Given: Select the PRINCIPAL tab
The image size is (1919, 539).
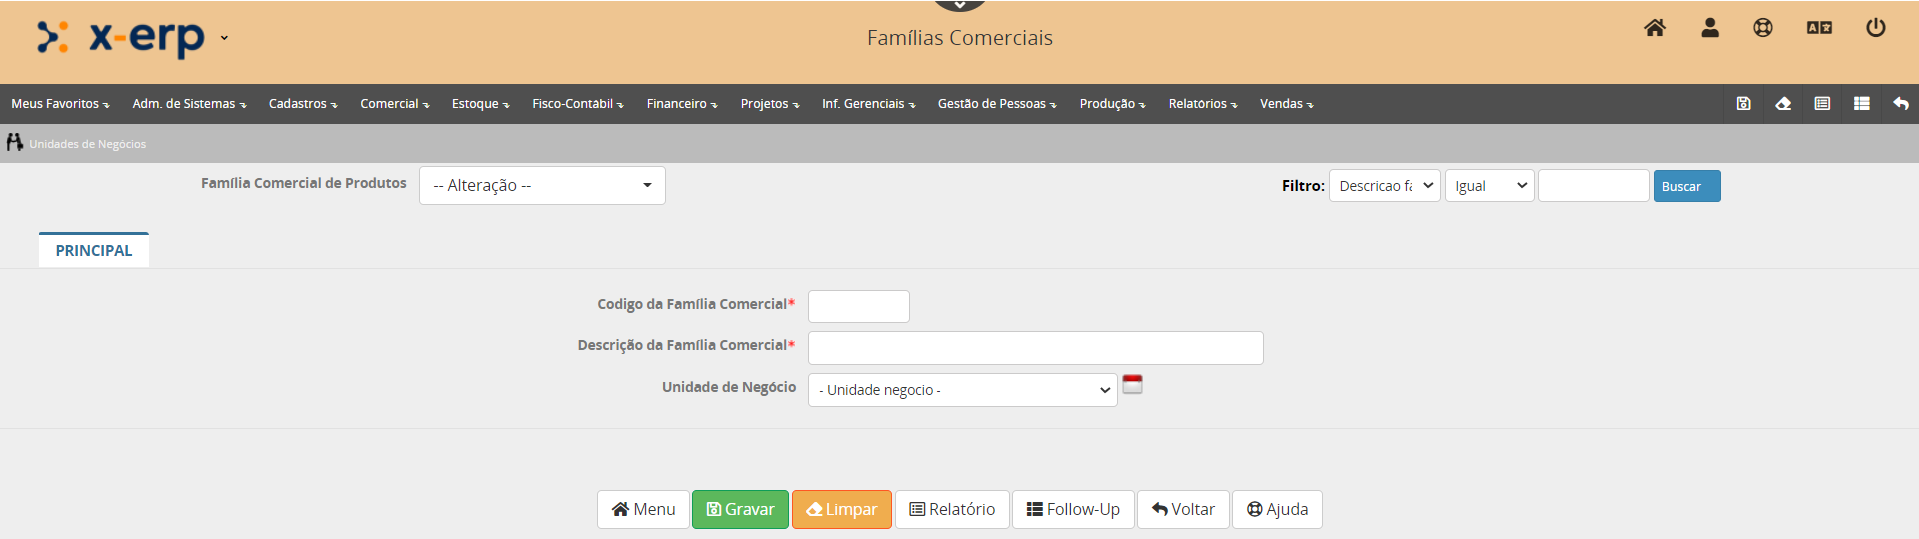Looking at the screenshot, I should click(94, 251).
